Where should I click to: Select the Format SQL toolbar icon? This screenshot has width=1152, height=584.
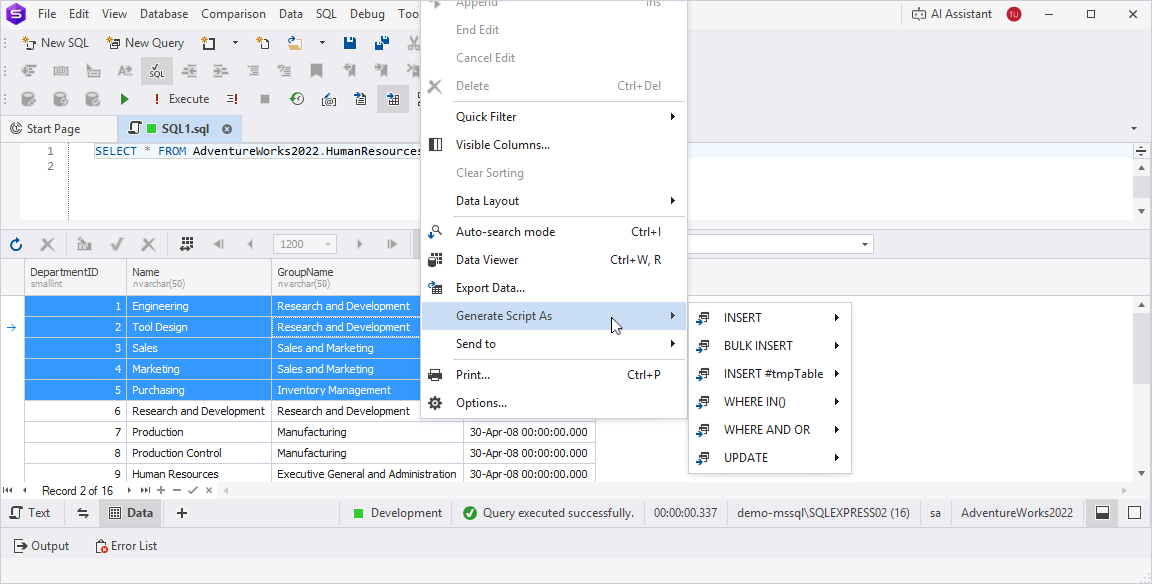click(156, 71)
